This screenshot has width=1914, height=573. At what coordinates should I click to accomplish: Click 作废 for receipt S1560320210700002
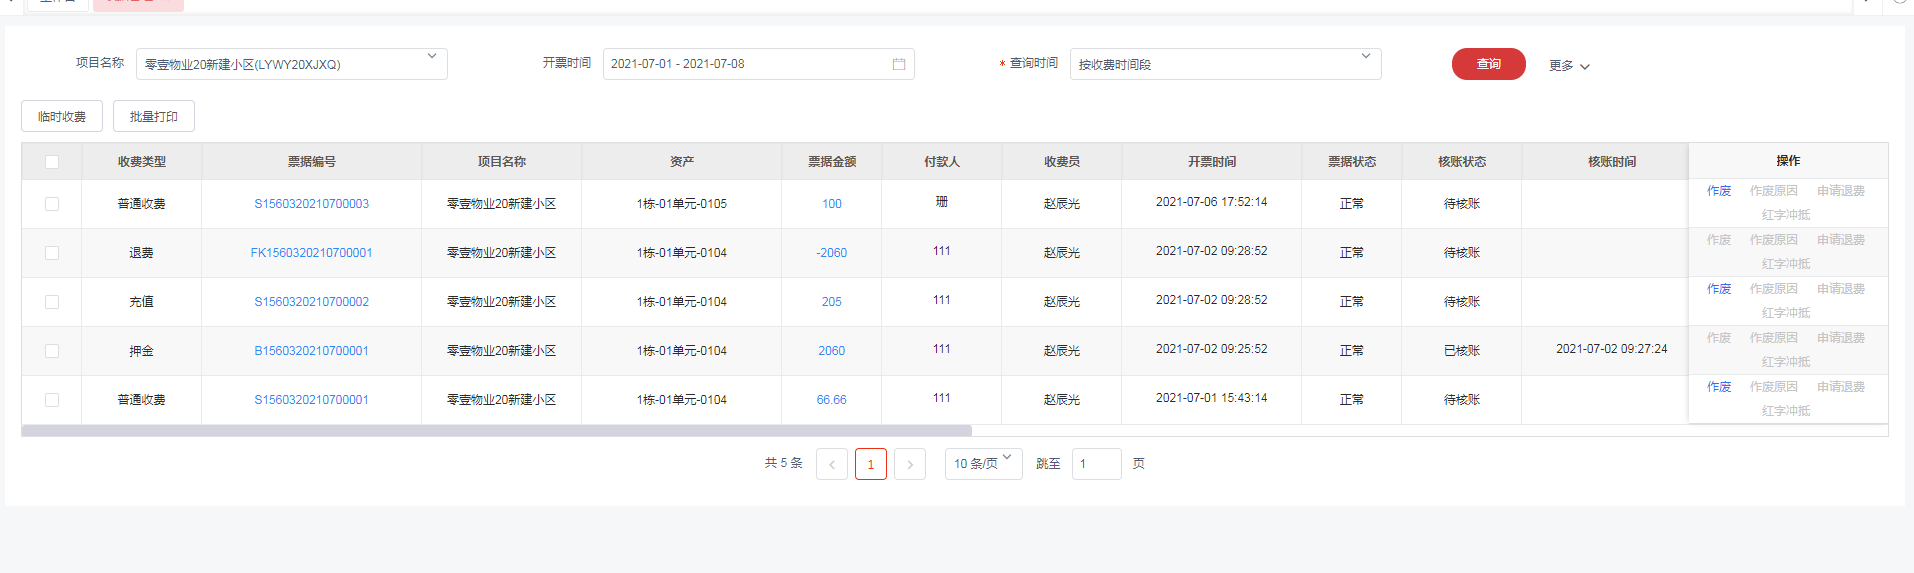(1719, 289)
